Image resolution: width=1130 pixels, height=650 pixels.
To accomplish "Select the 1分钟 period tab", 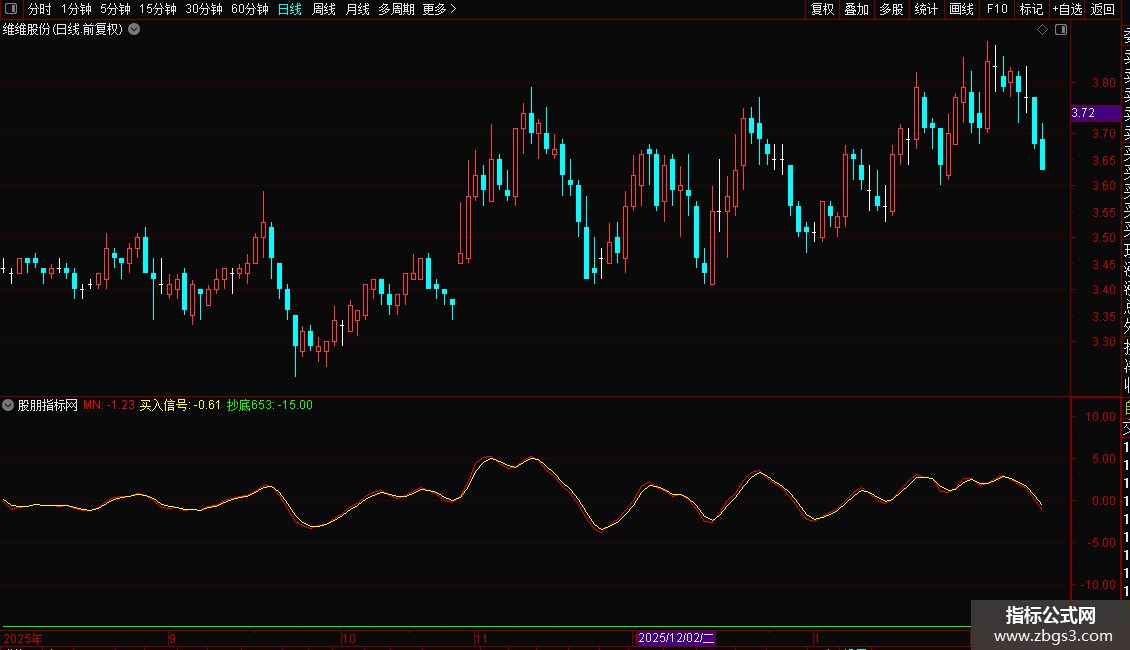I will [76, 9].
